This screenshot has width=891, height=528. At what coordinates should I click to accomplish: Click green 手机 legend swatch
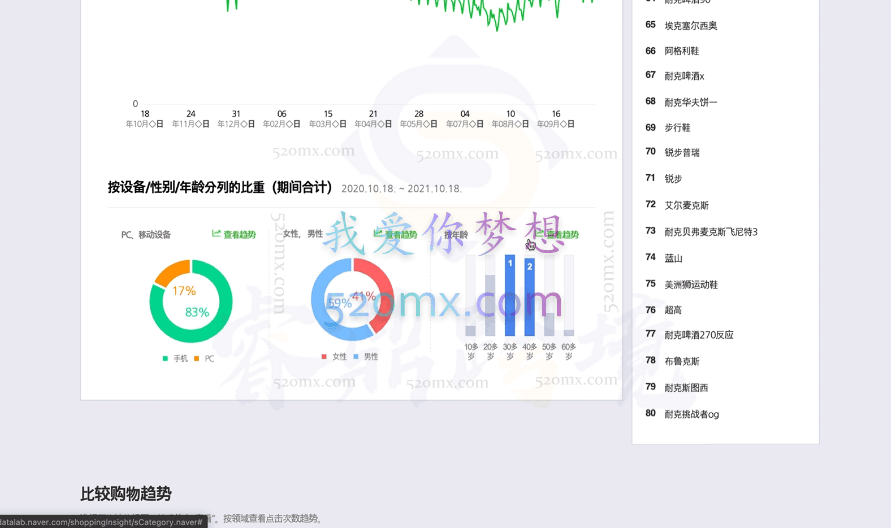(165, 359)
